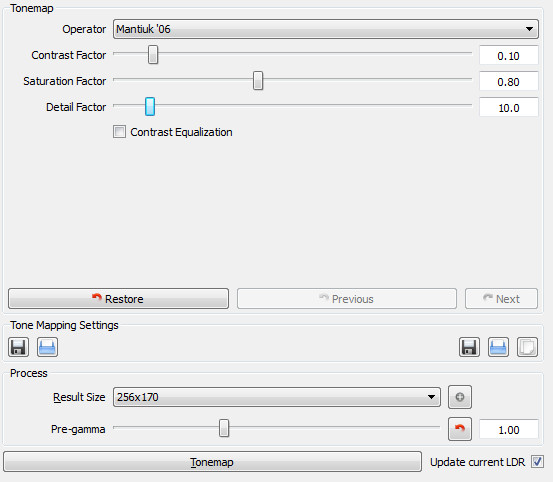Toggle the Update current LDR checkbox

[537, 462]
